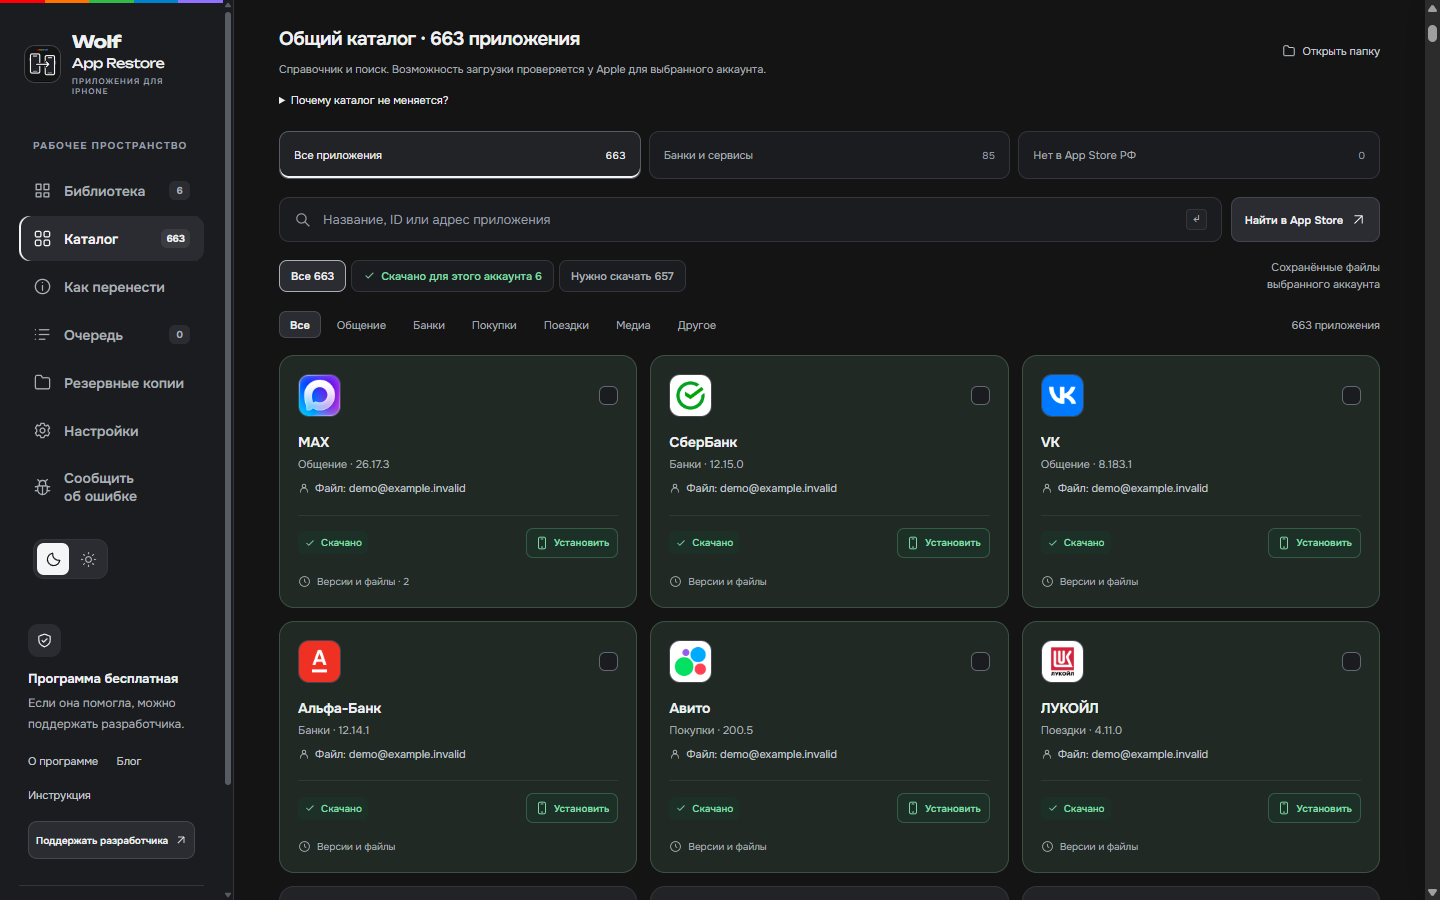
Task: Open Настройки in the sidebar
Action: (x=111, y=431)
